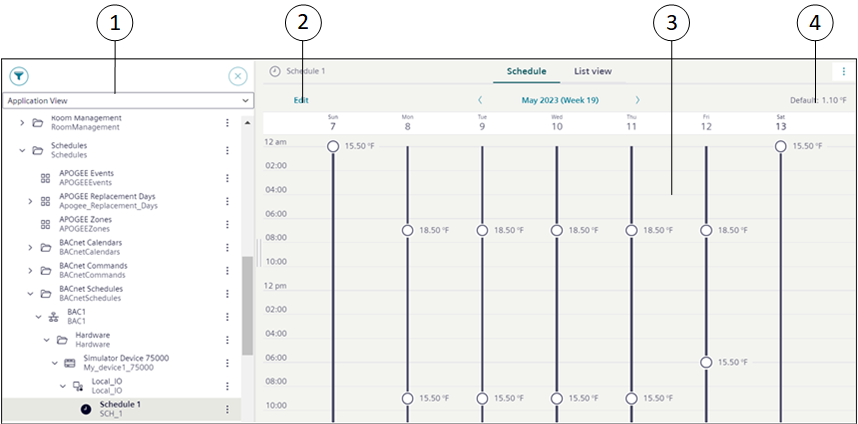This screenshot has width=858, height=424.
Task: Select the Schedule tab
Action: pyautogui.click(x=526, y=72)
